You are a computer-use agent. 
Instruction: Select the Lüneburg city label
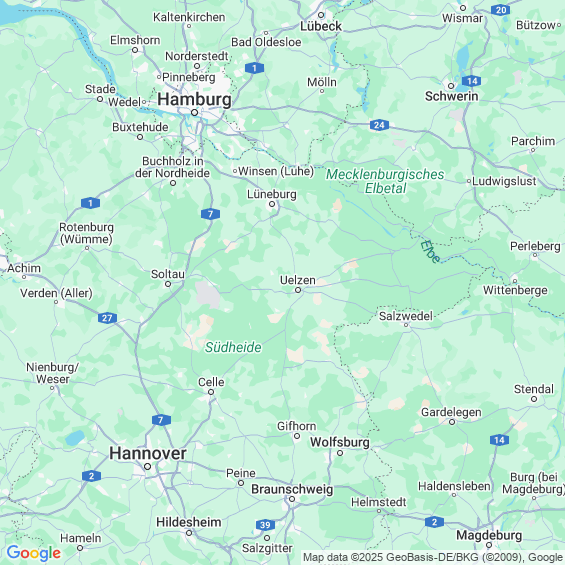pyautogui.click(x=272, y=194)
